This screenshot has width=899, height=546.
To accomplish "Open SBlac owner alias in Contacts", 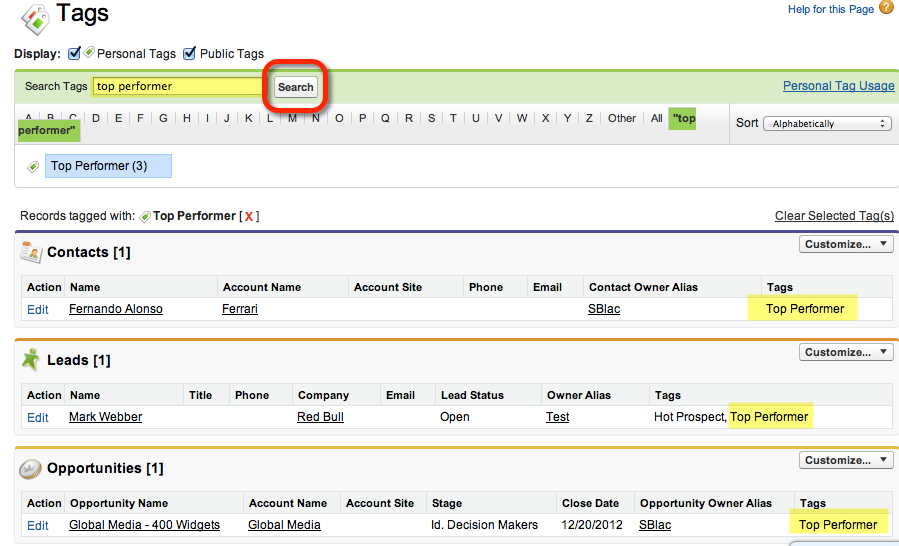I will (x=604, y=309).
